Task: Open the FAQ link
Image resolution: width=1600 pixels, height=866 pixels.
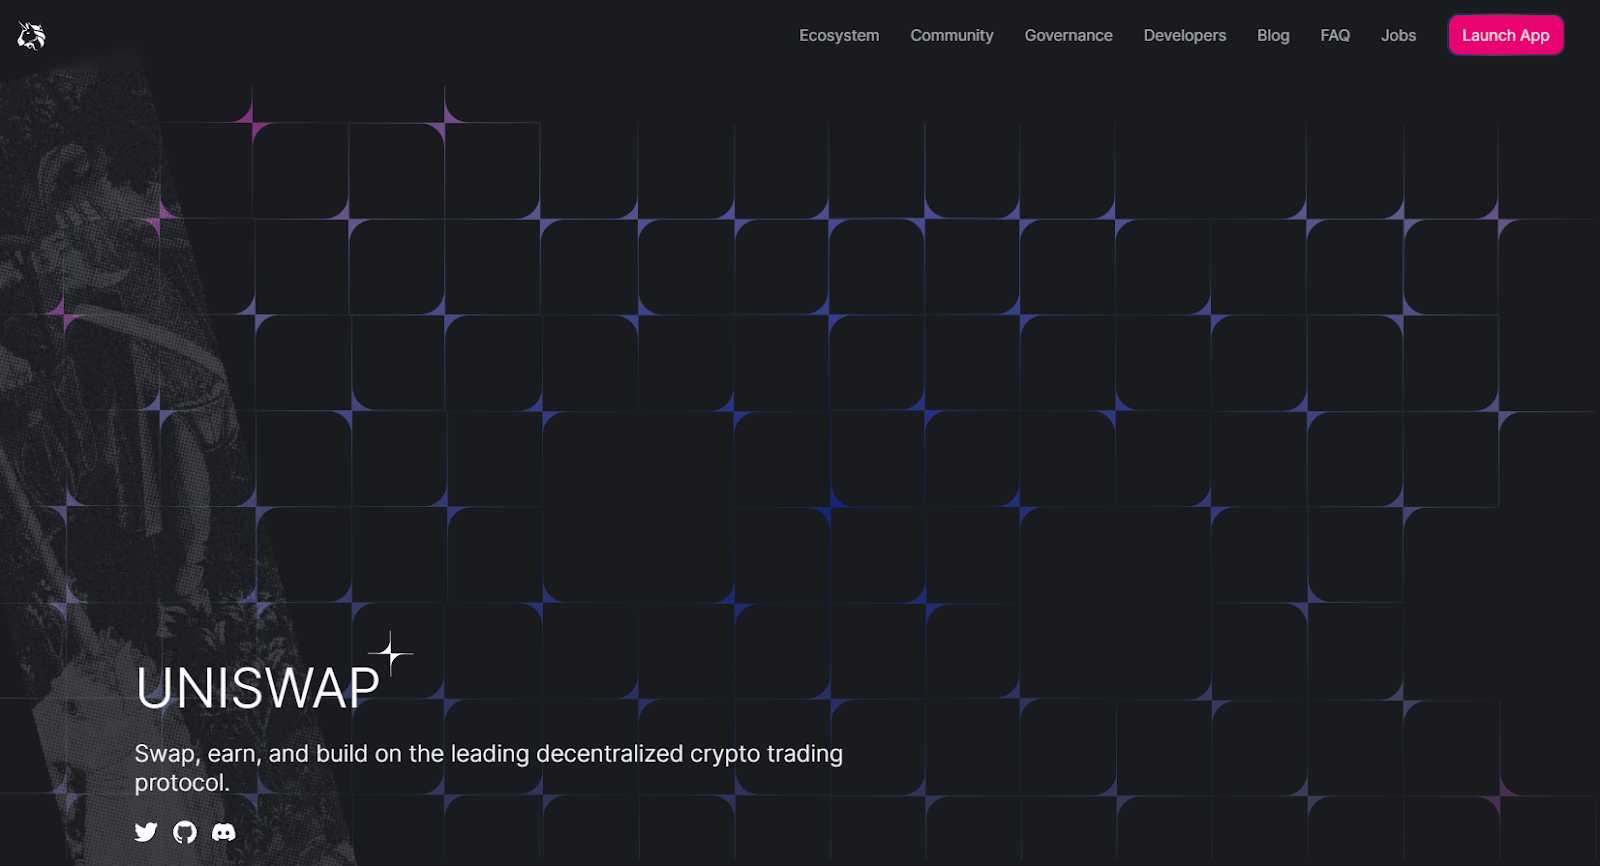Action: (1335, 35)
